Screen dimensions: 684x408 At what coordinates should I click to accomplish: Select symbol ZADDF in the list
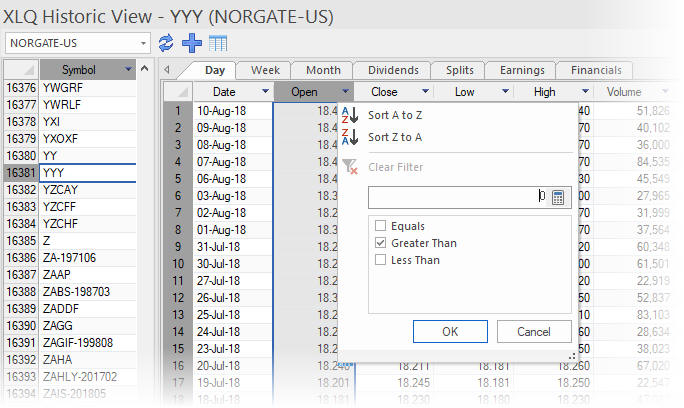point(87,309)
